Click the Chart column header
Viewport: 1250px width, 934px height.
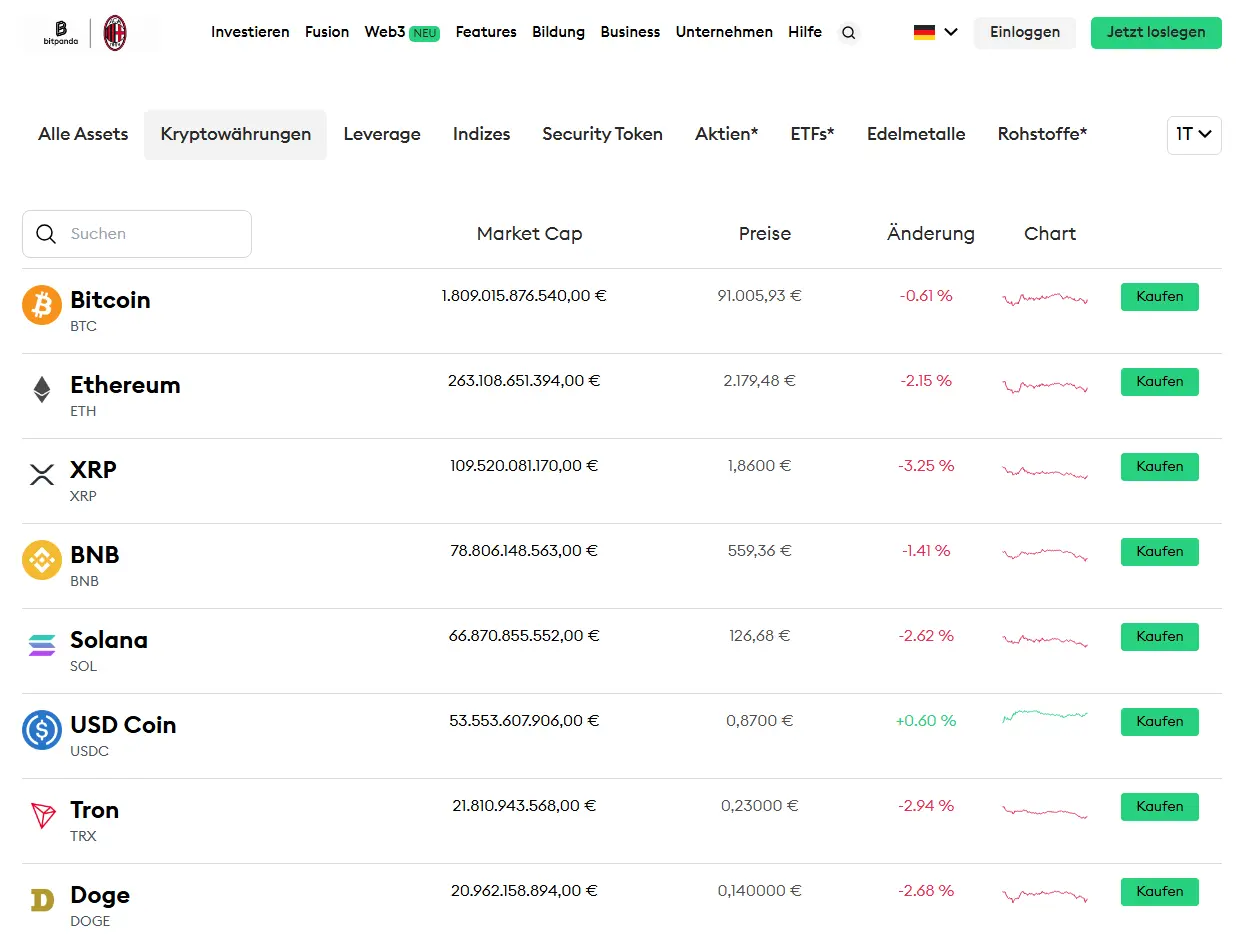click(x=1050, y=234)
